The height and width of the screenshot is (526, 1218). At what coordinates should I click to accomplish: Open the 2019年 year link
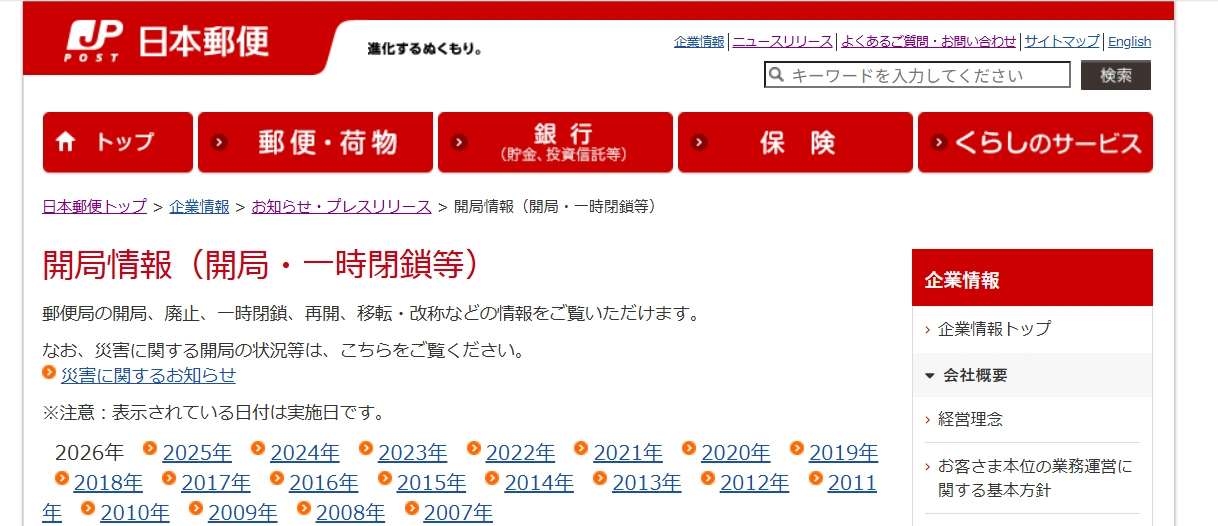[x=844, y=453]
